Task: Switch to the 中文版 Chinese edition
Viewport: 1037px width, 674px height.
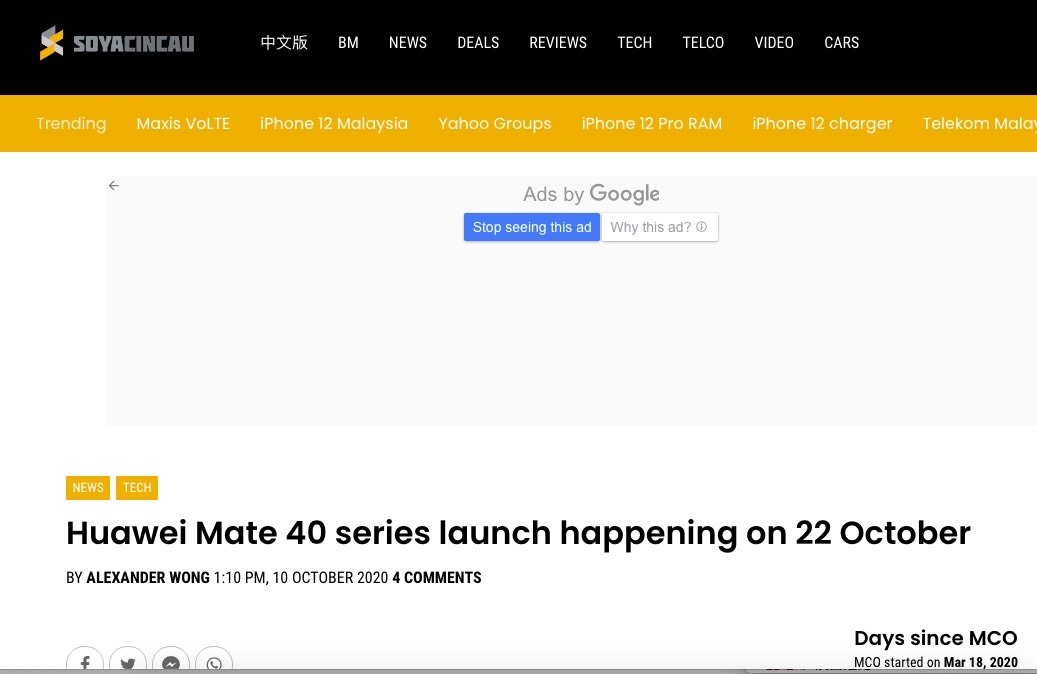Action: 284,43
